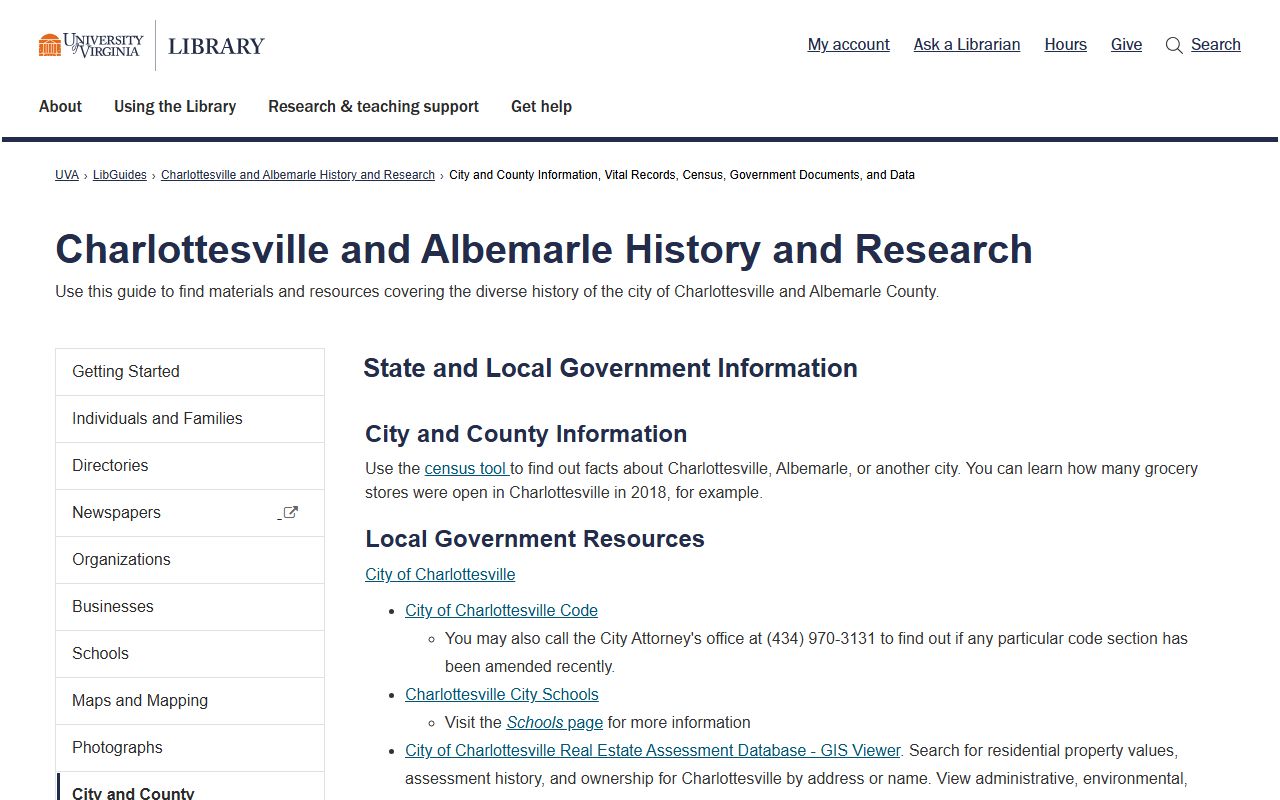Click City and County Information heading
This screenshot has height=800, width=1280.
[526, 434]
